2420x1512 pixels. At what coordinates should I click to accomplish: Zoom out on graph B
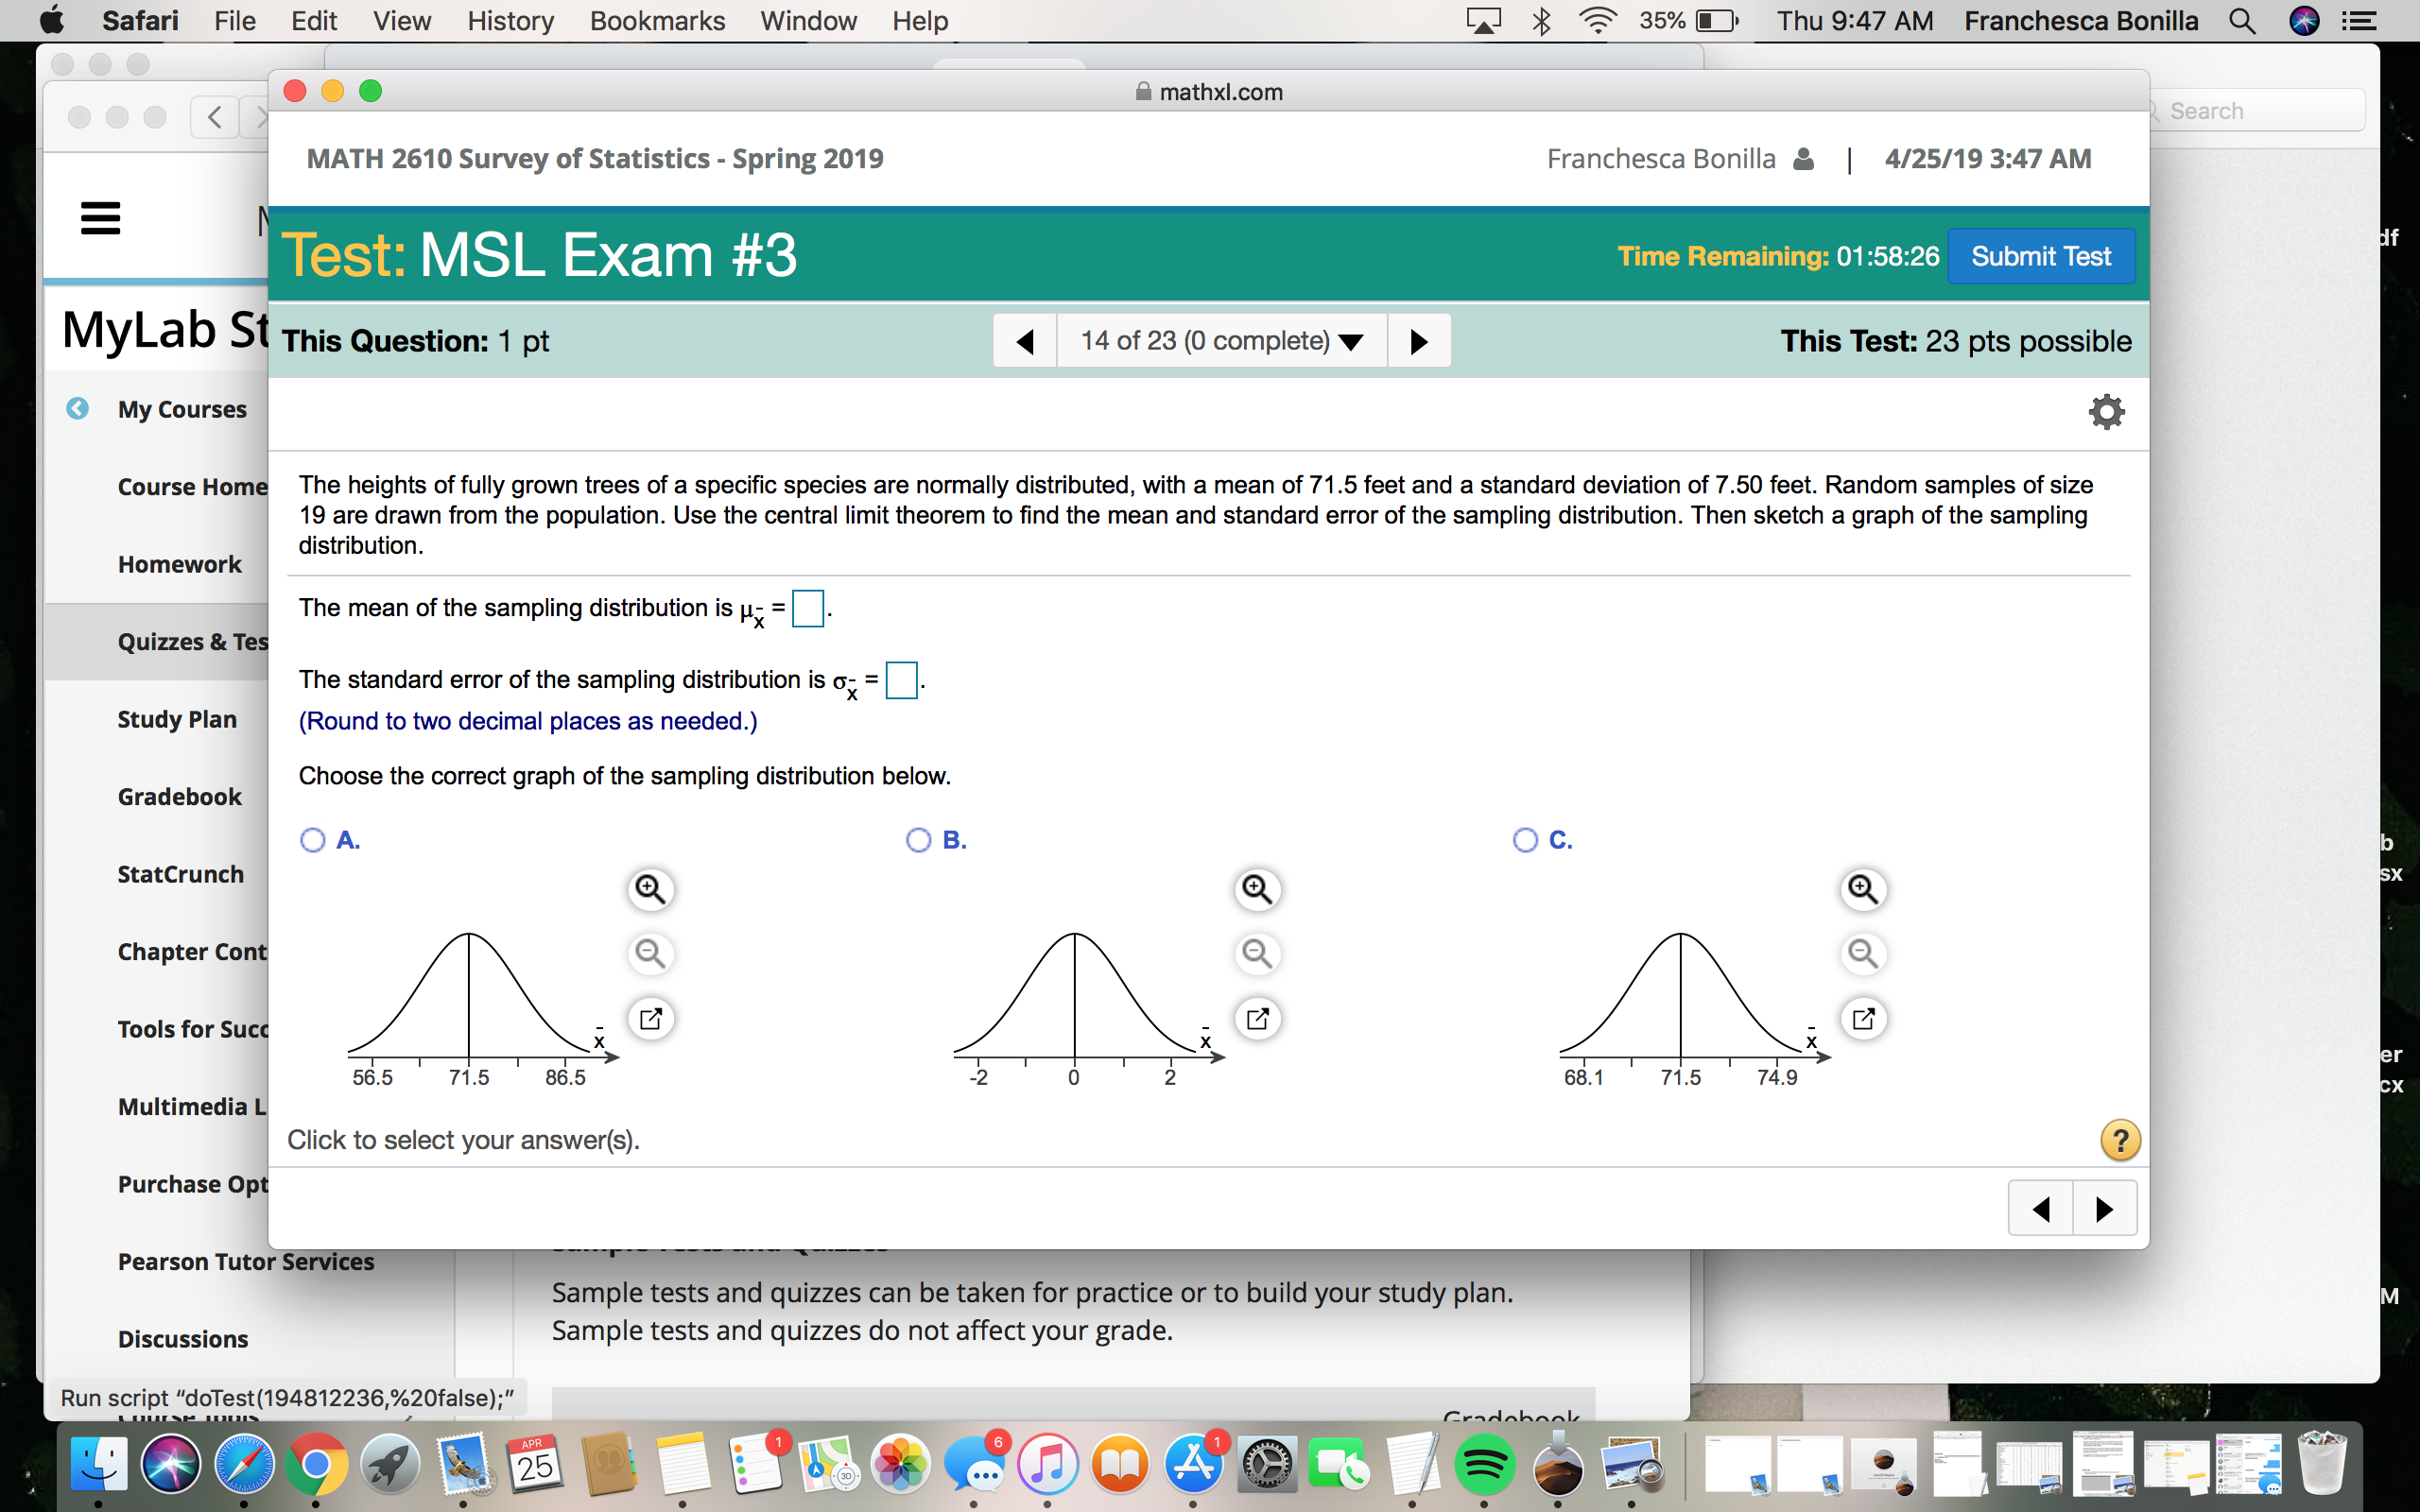[1257, 953]
